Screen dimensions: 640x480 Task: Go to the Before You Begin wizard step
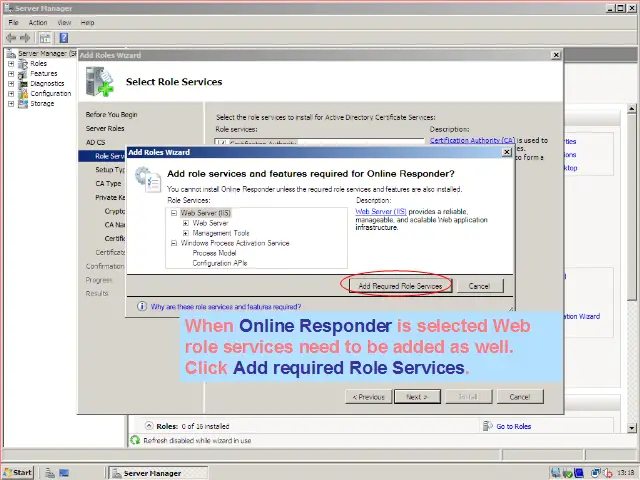tap(111, 115)
